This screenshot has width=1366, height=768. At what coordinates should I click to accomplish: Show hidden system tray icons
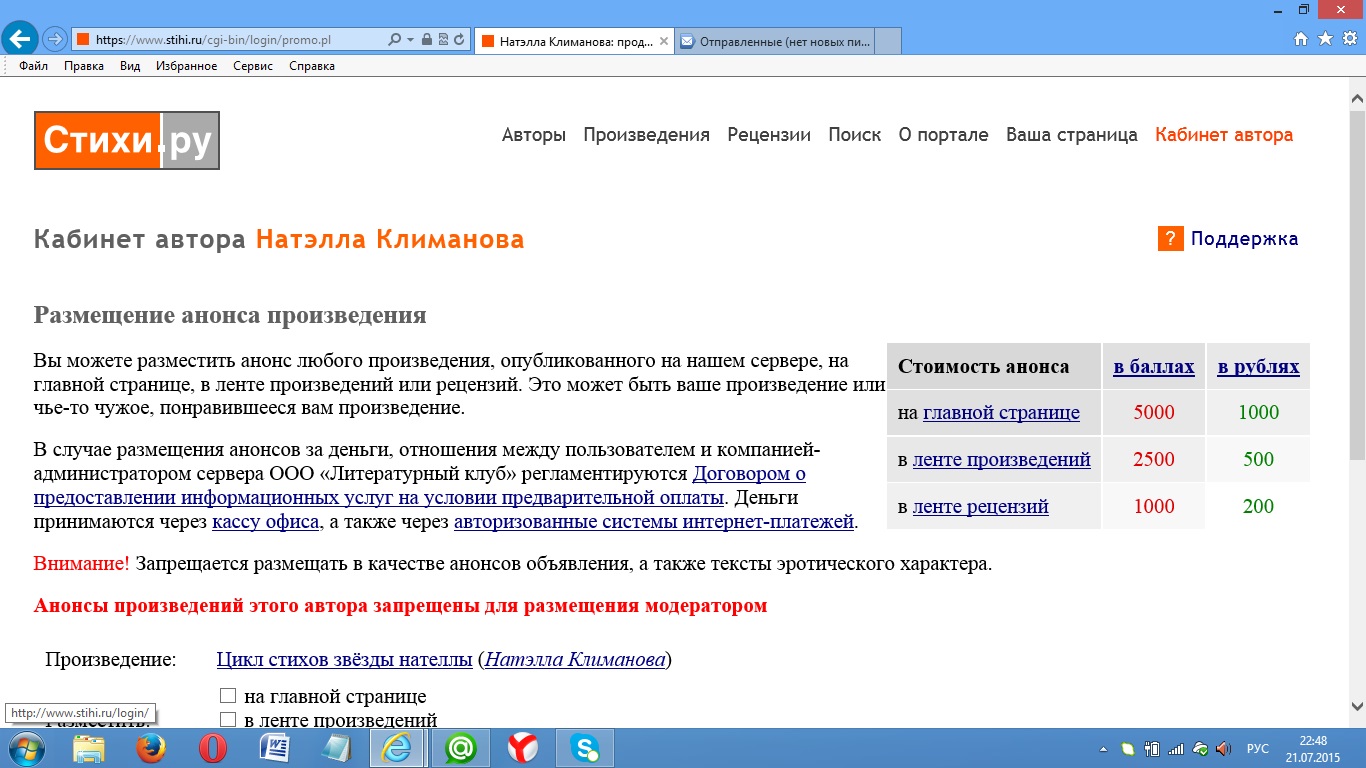pos(1103,749)
